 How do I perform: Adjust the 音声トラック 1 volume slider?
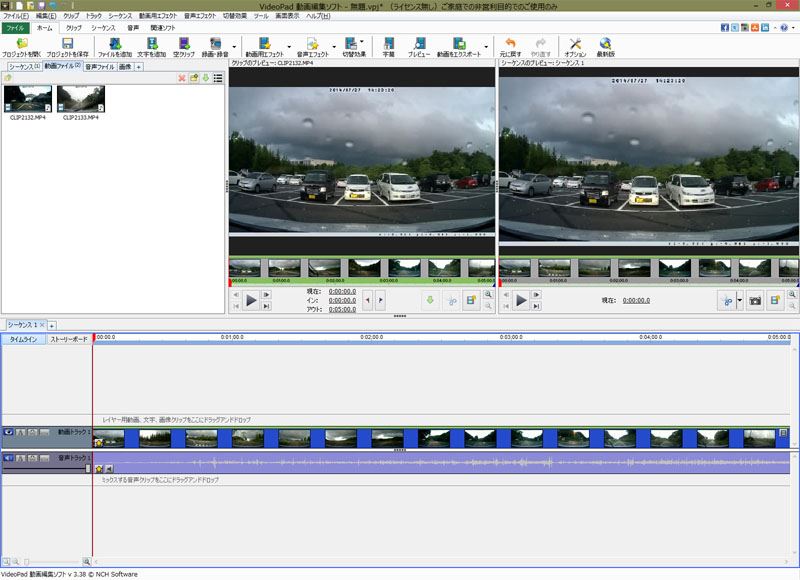pos(88,468)
